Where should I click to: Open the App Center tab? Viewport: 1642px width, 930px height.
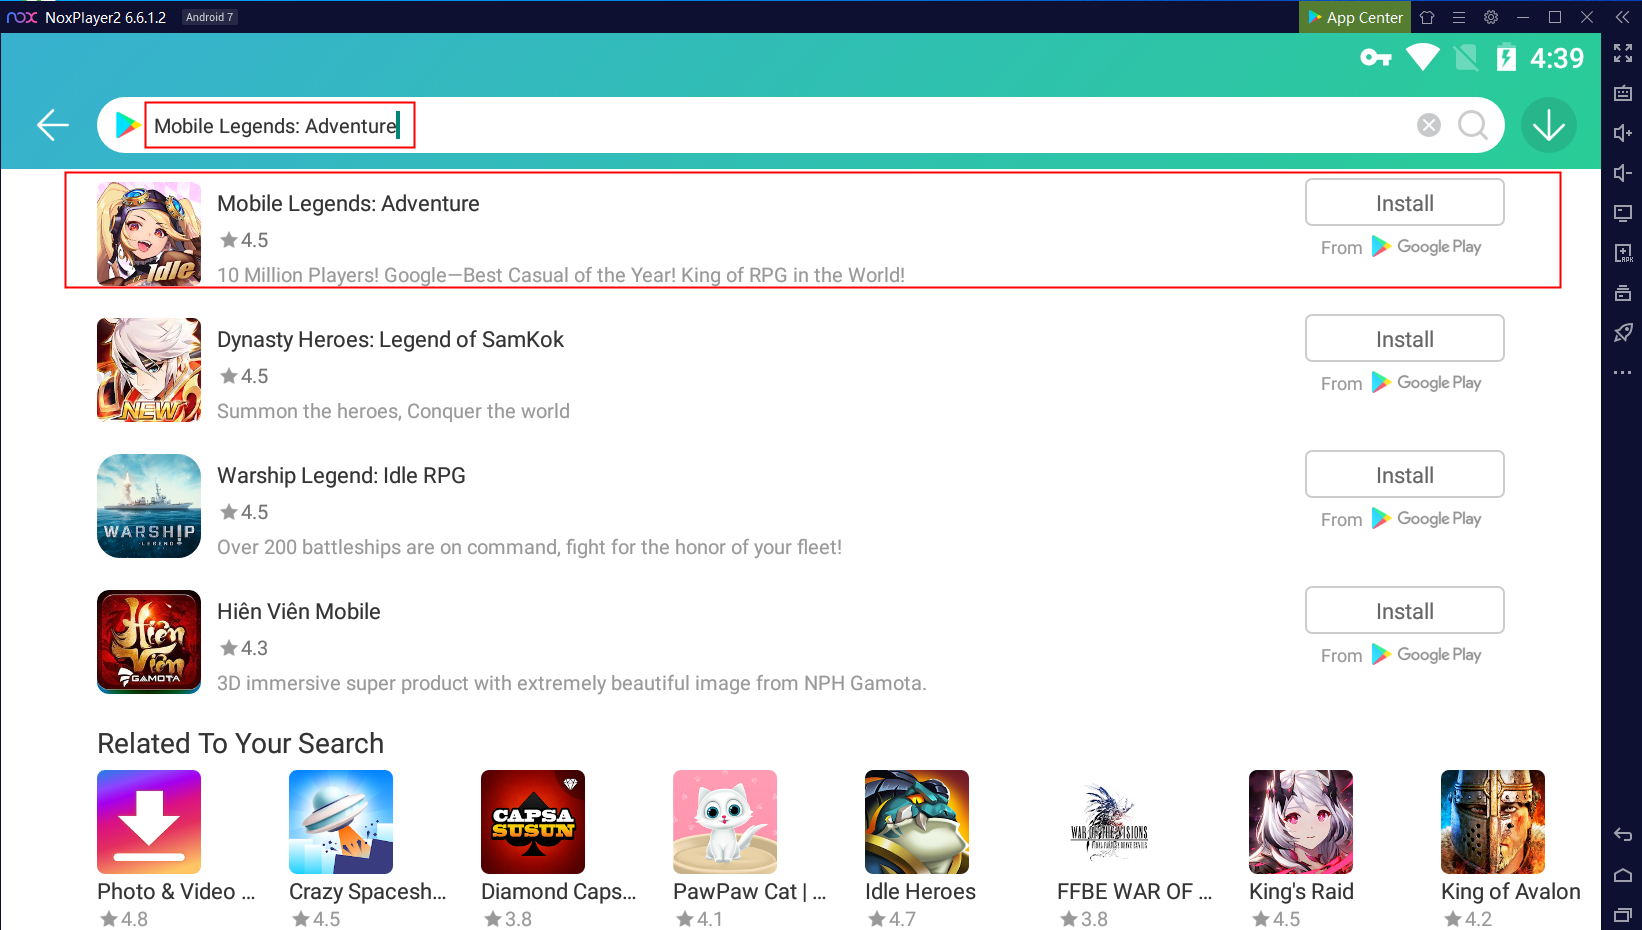click(x=1355, y=17)
